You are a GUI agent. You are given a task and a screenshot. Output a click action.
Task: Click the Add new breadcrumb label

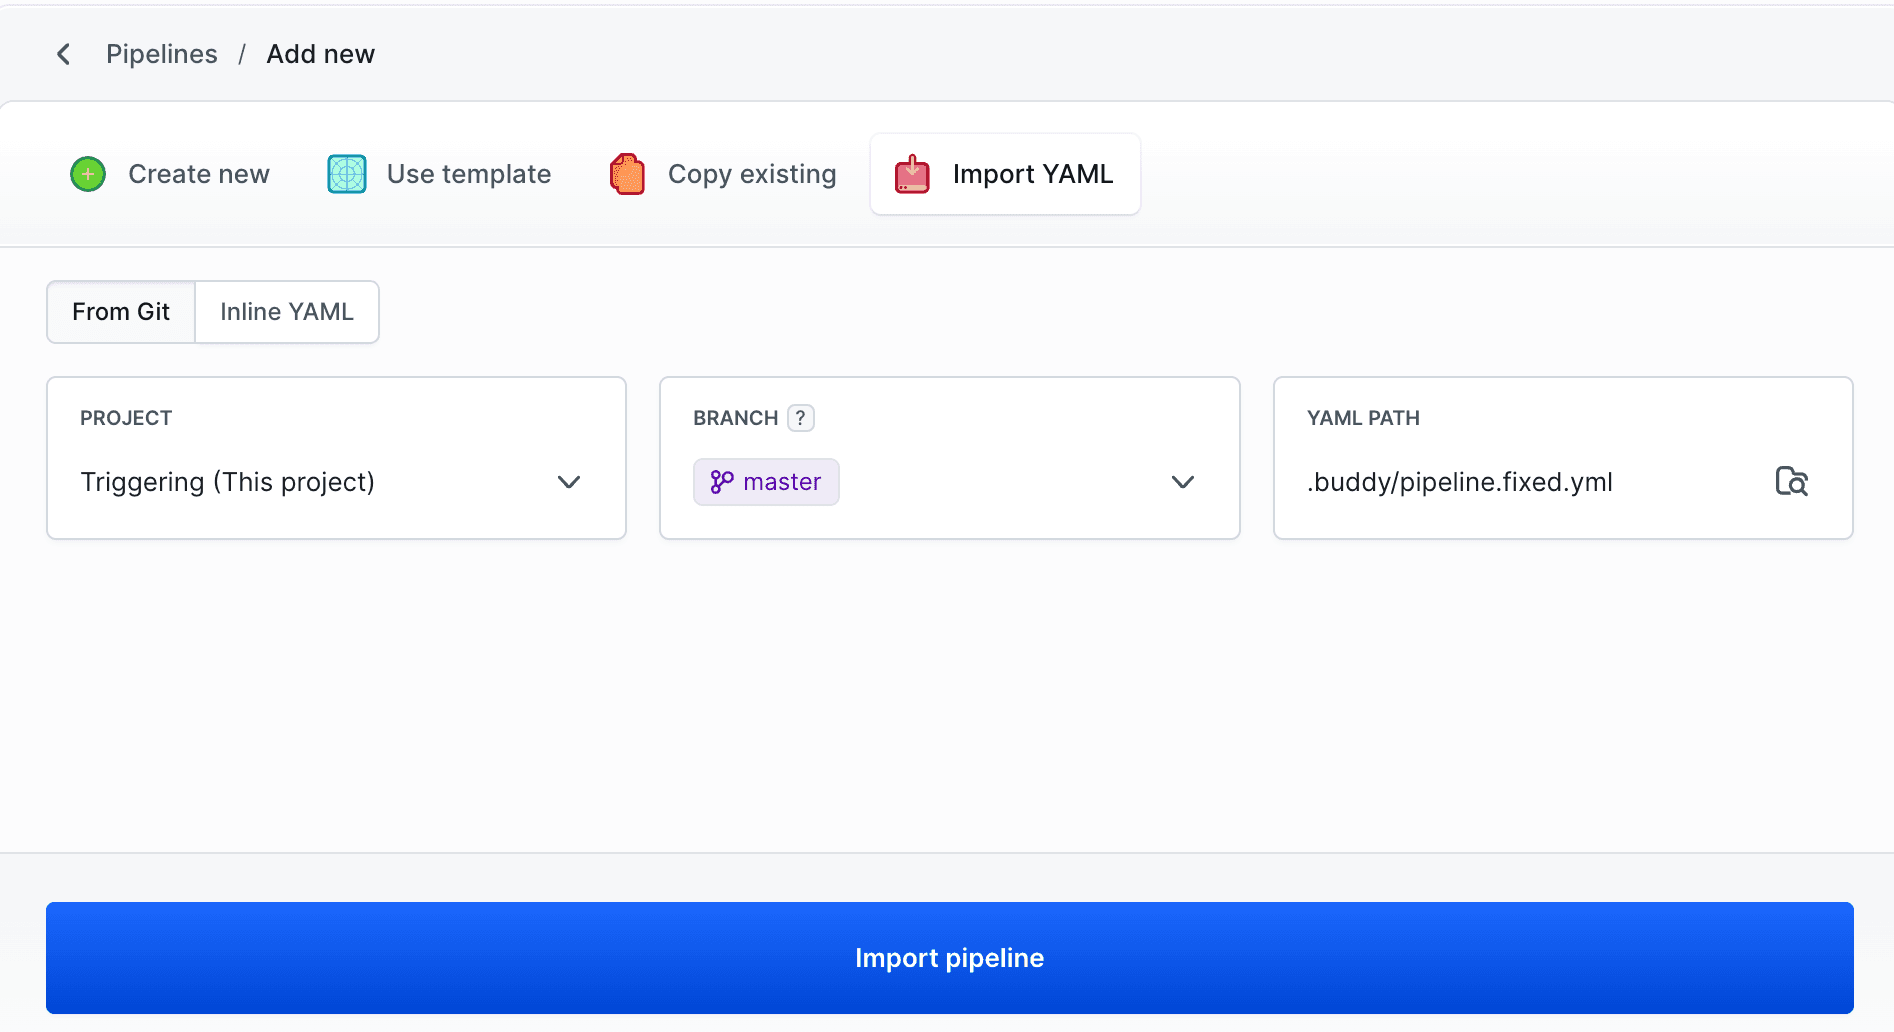320,53
